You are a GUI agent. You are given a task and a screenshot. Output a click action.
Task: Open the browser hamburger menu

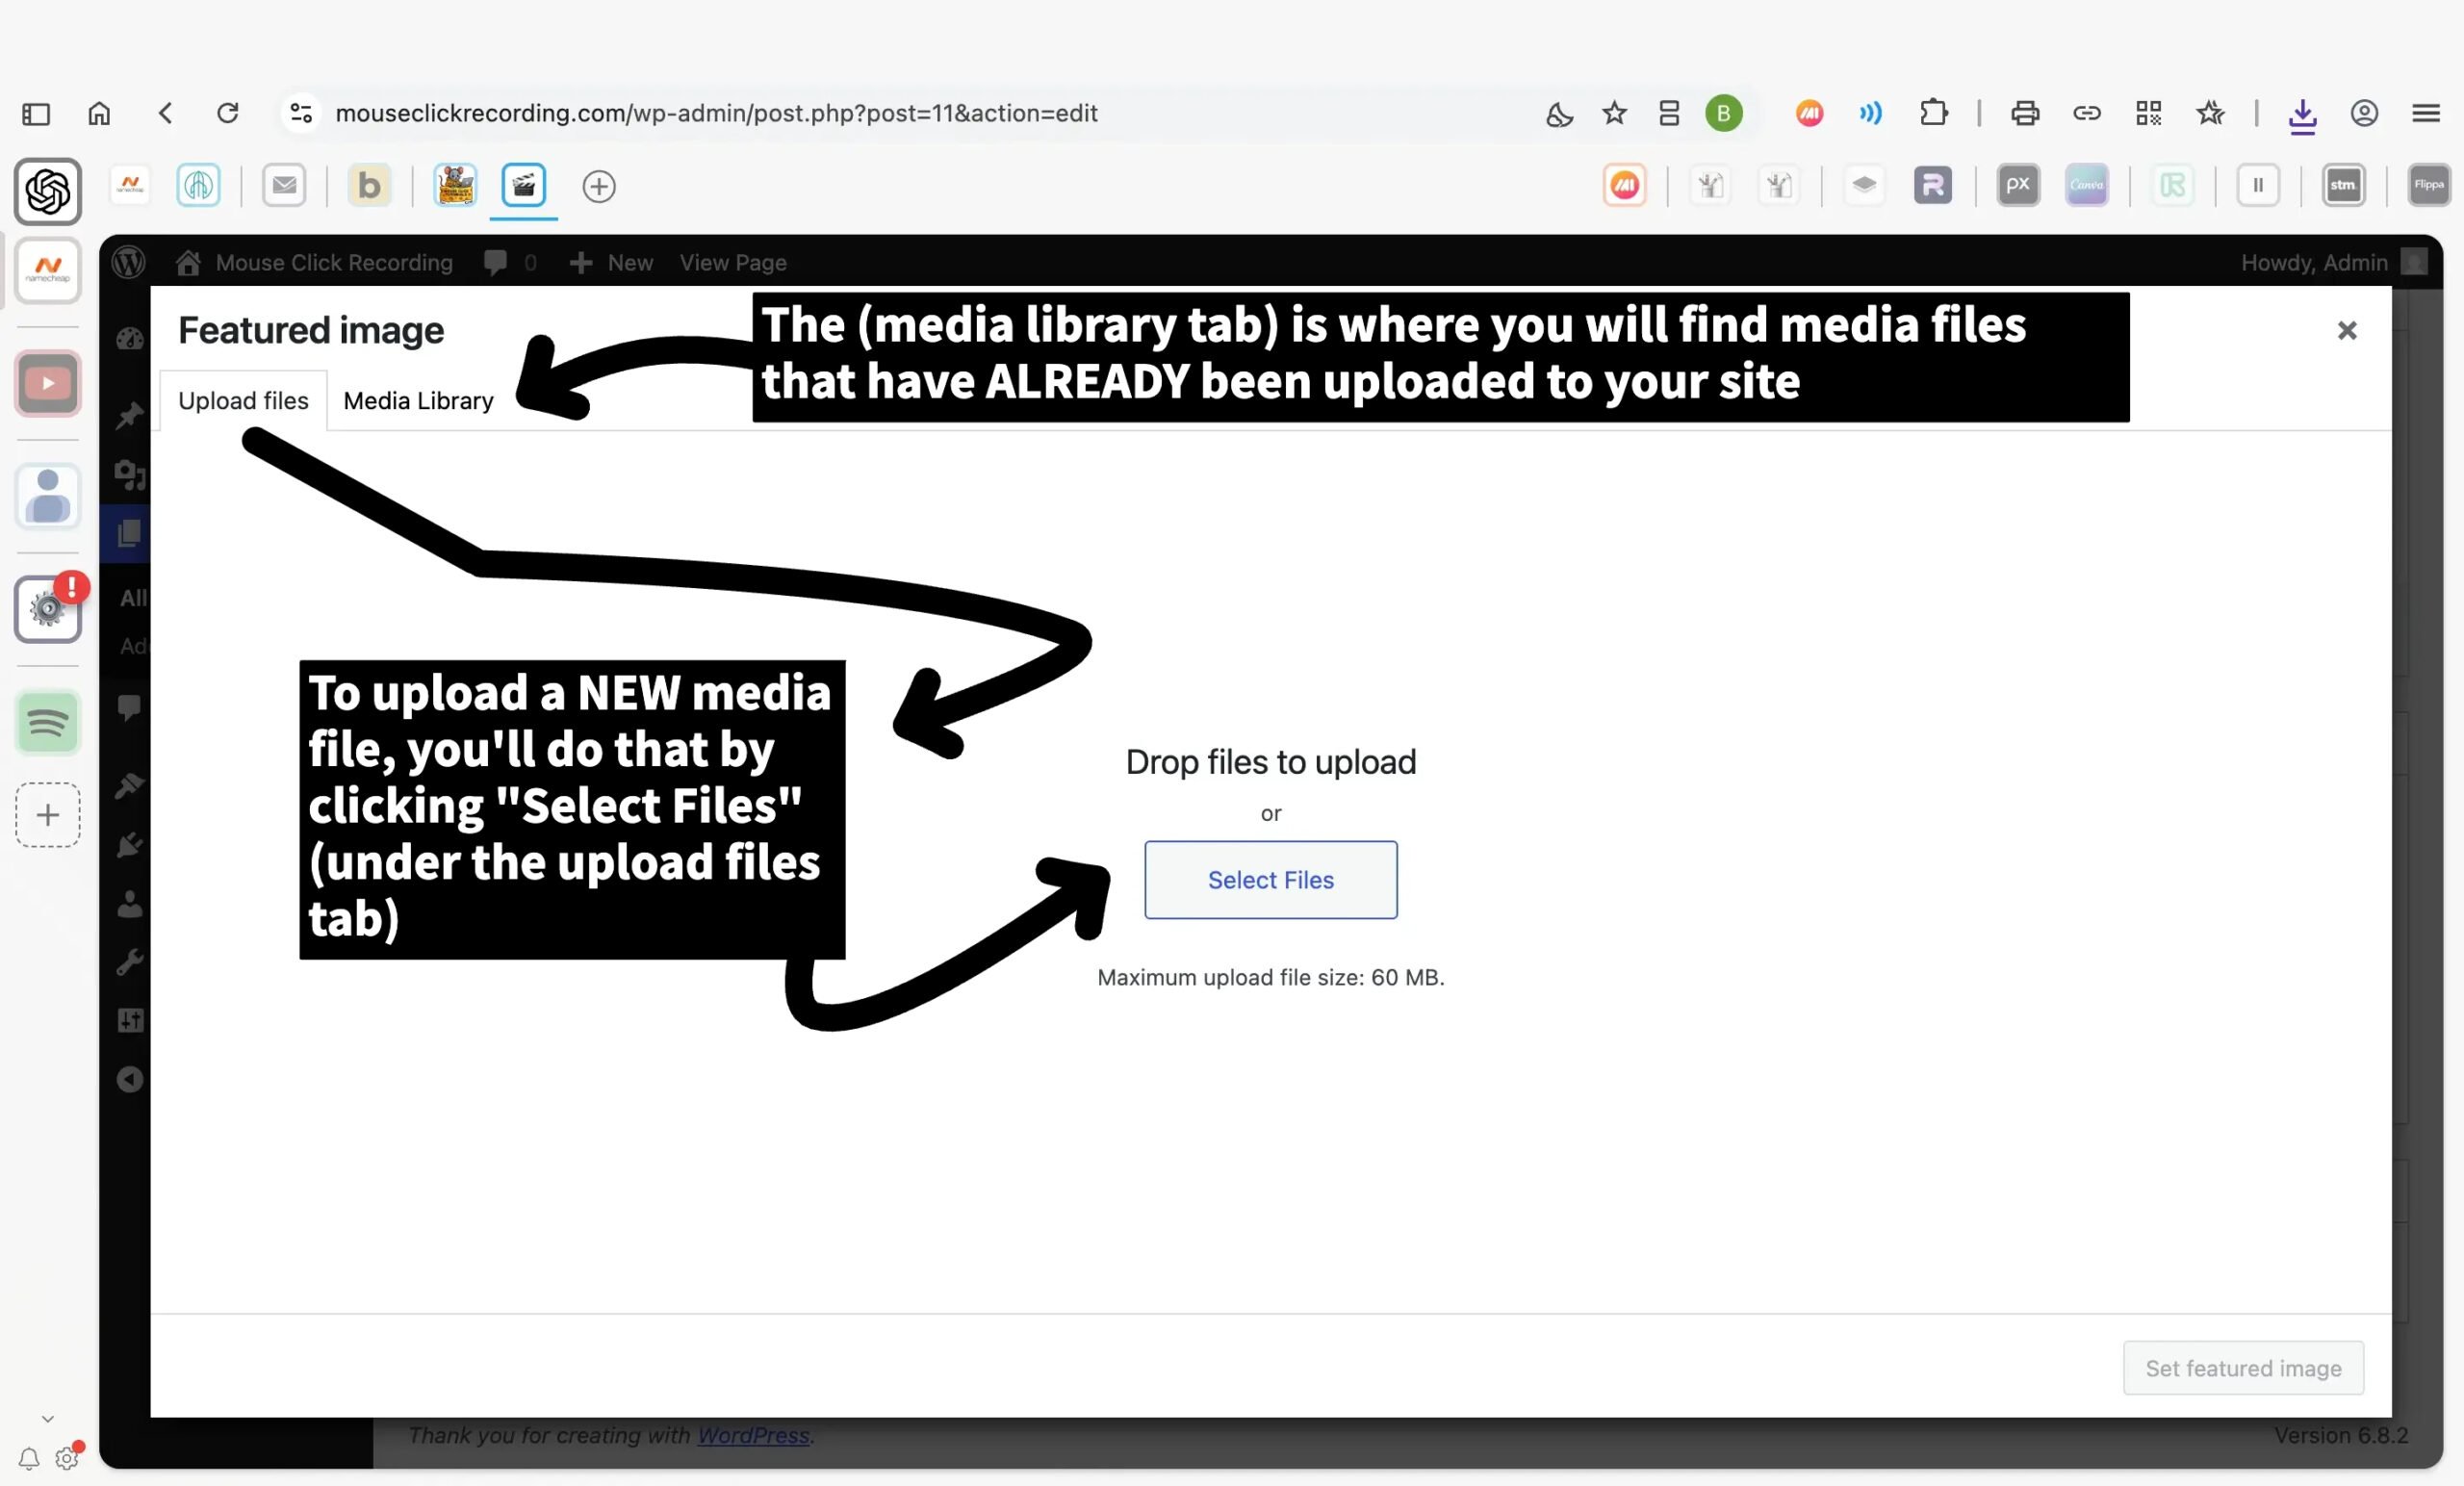(x=2426, y=113)
